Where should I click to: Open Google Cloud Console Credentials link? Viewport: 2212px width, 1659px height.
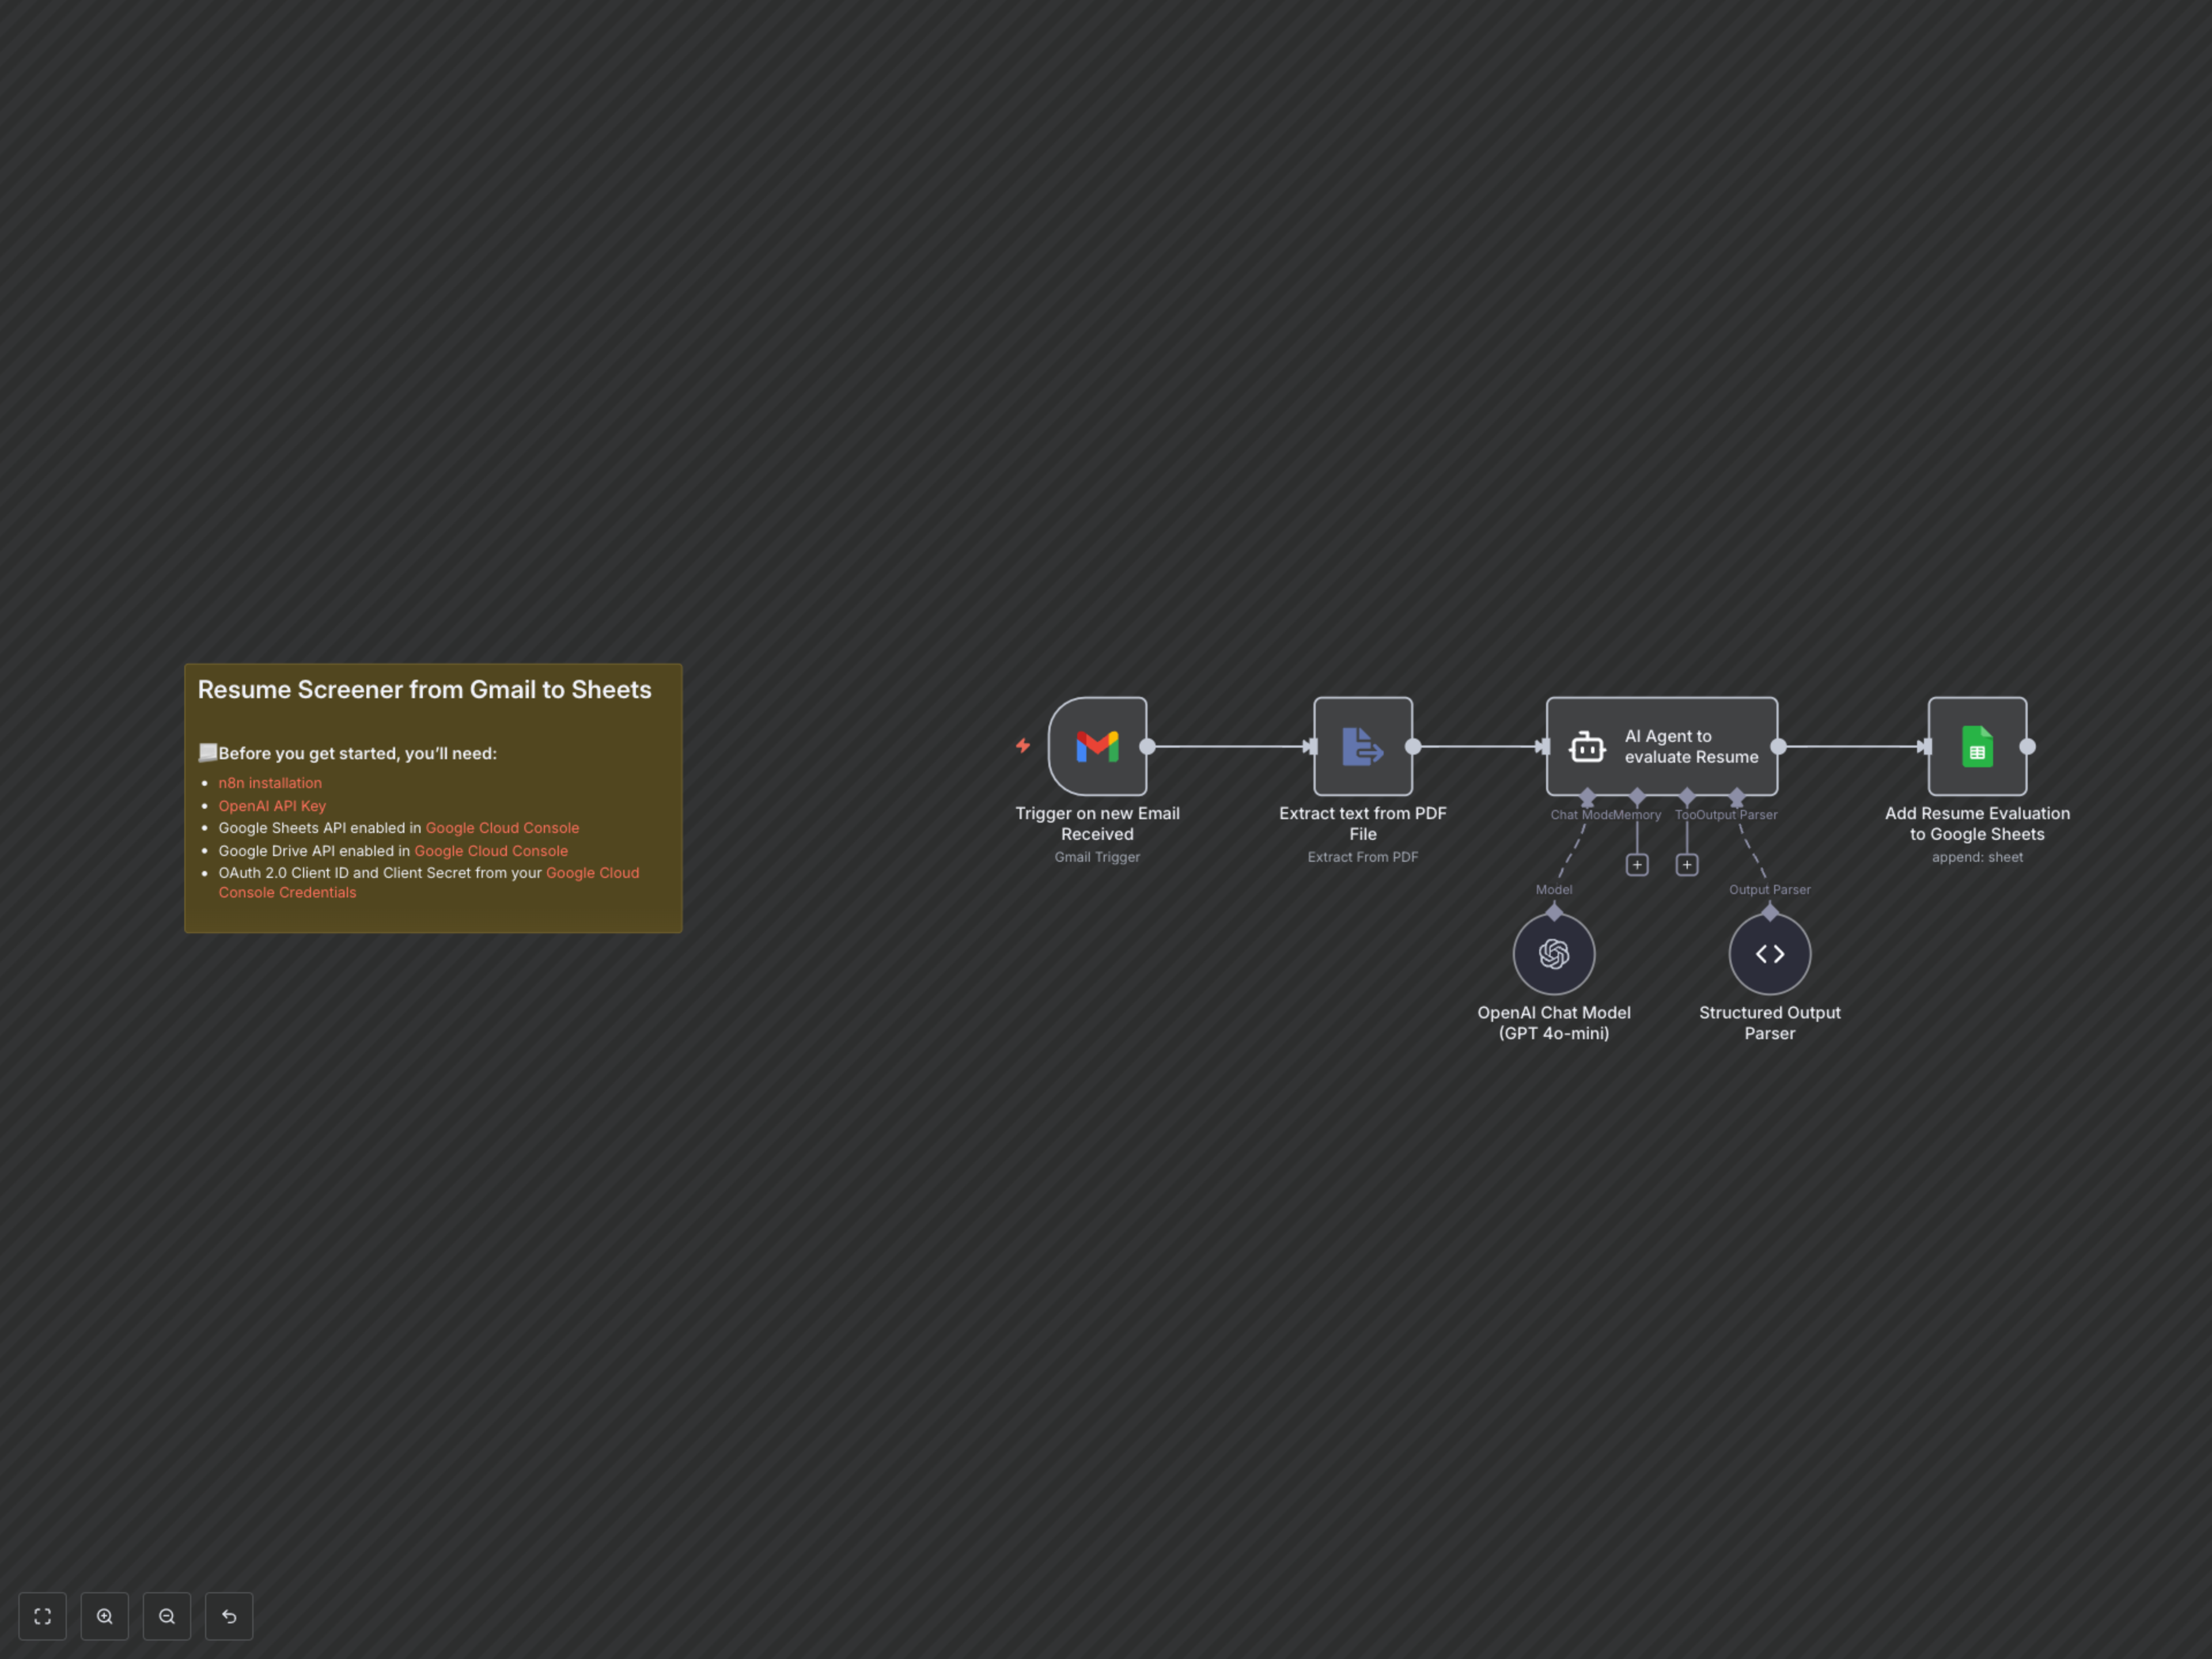coord(287,893)
